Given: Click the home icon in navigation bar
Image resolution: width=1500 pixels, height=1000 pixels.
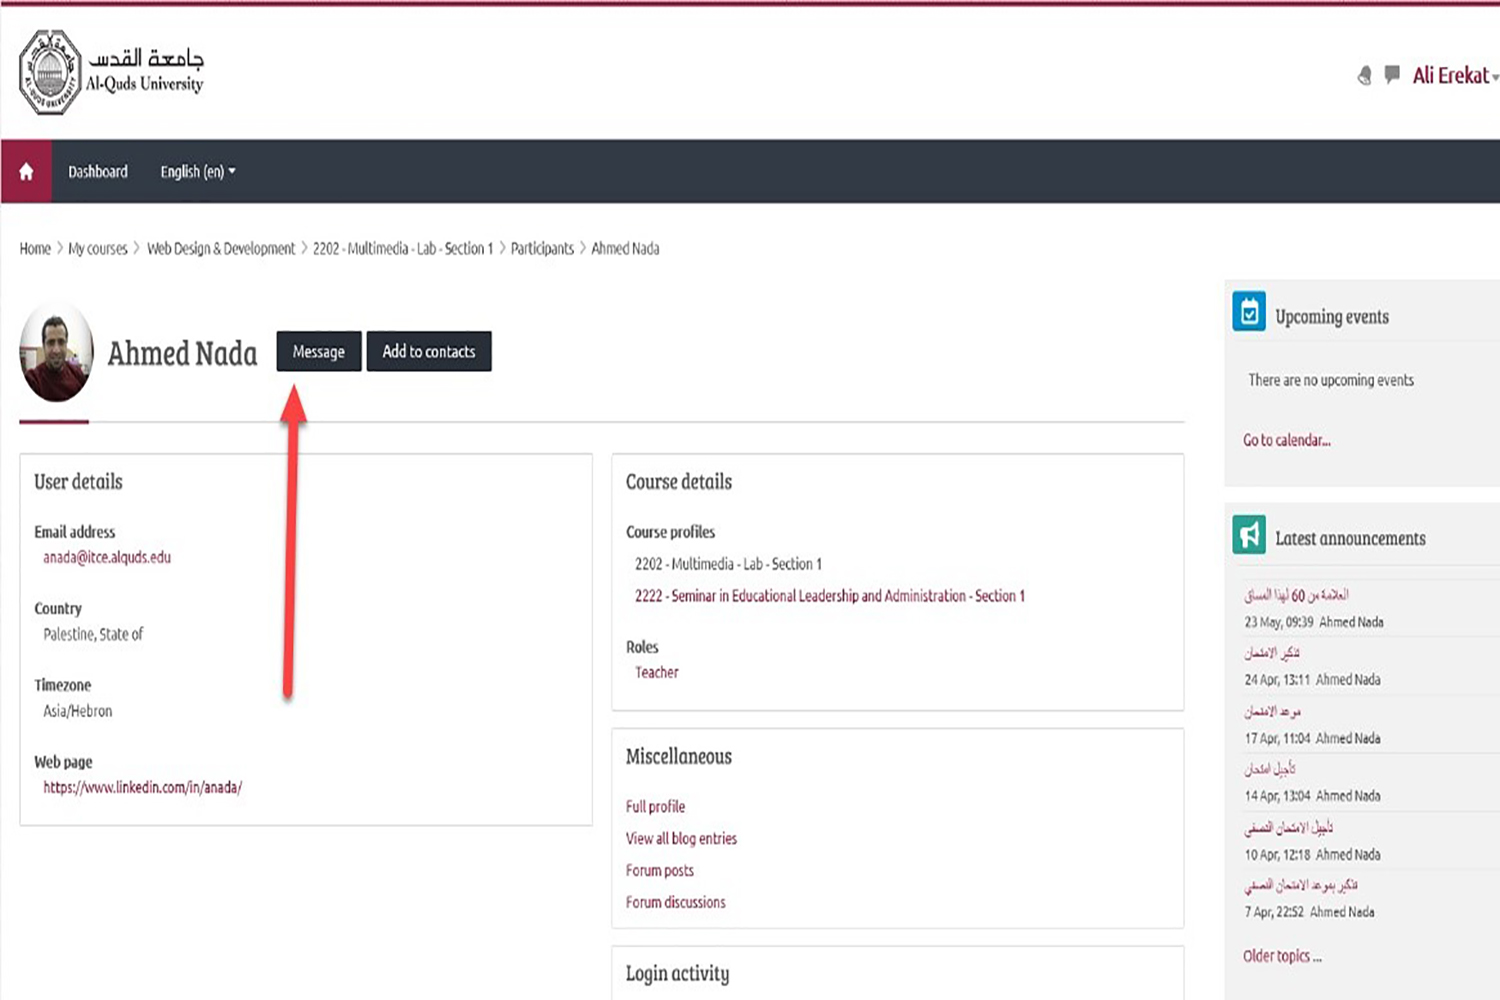Looking at the screenshot, I should 26,172.
